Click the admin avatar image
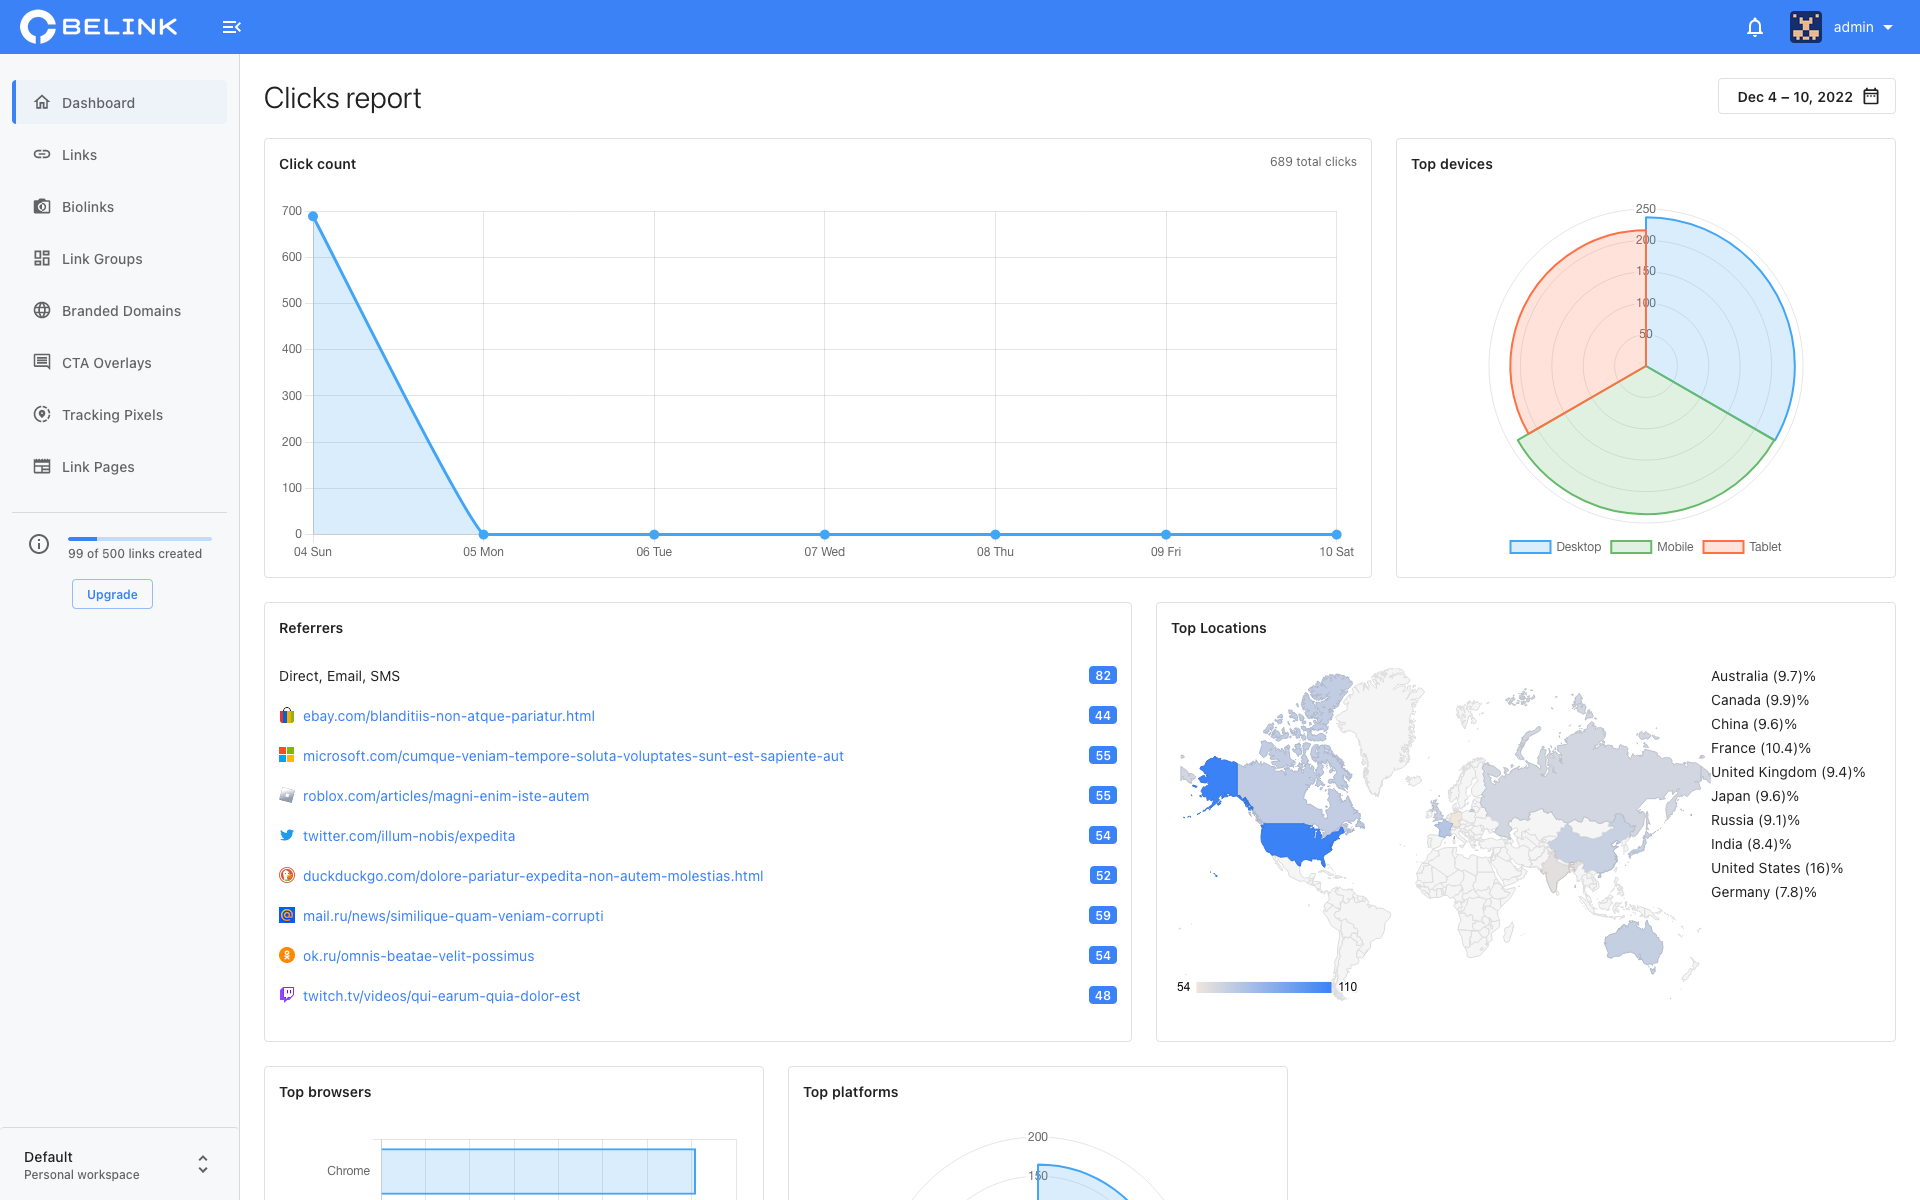Image resolution: width=1920 pixels, height=1200 pixels. 1805,27
